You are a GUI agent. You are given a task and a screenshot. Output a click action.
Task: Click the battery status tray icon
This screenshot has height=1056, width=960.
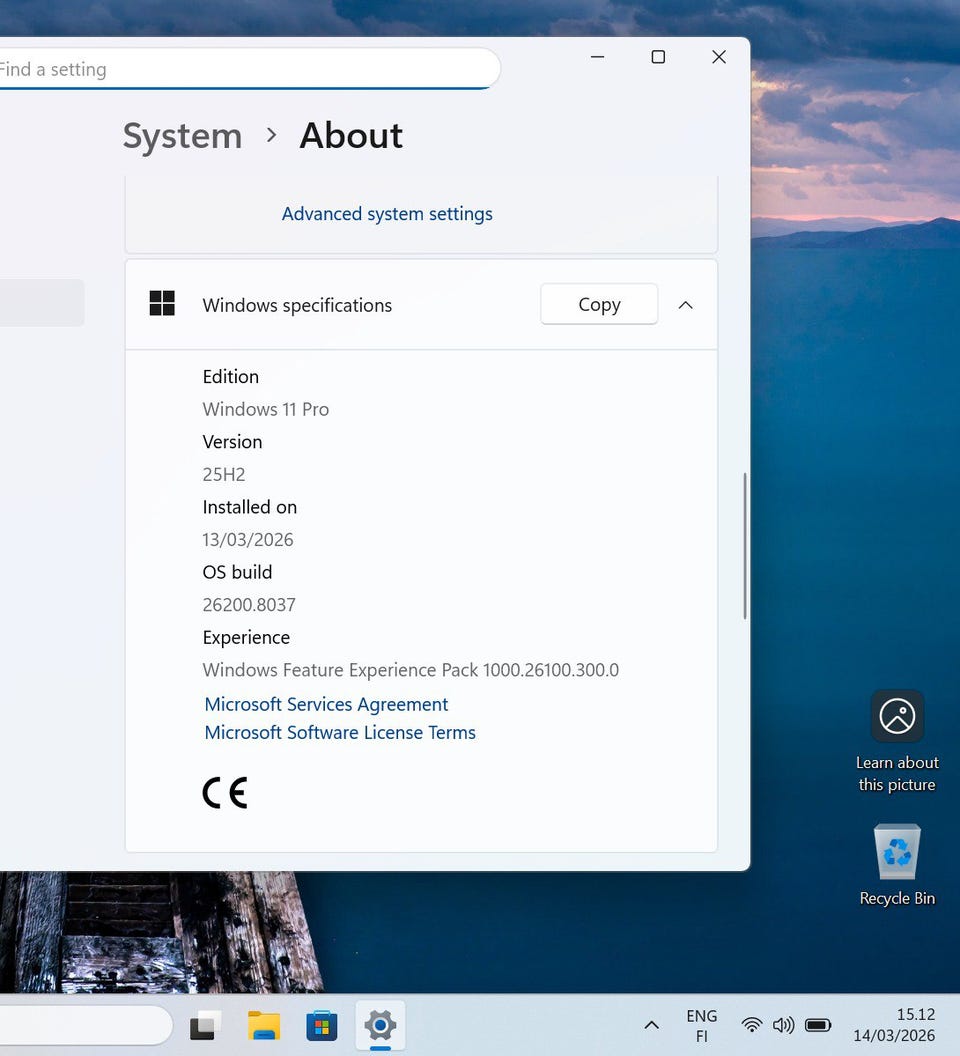coord(818,1025)
